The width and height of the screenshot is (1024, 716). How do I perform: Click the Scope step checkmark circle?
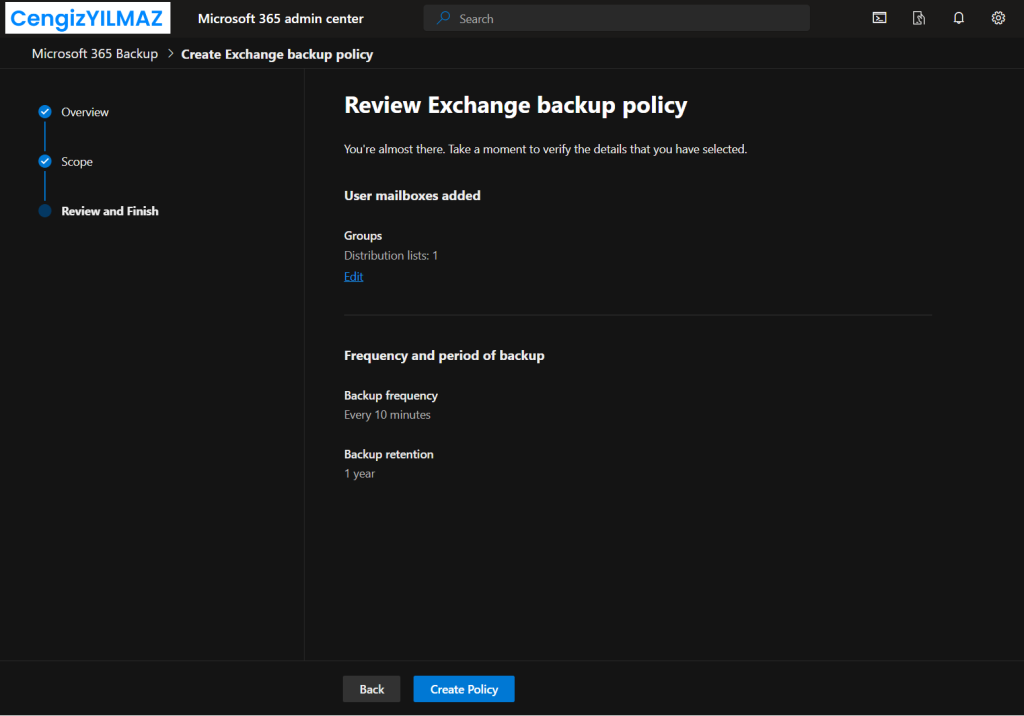click(45, 161)
